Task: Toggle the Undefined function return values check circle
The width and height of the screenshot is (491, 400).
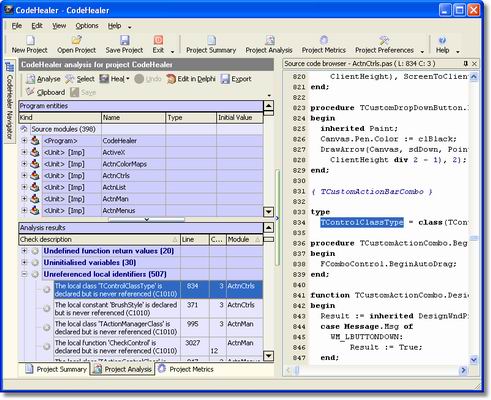Action: [35, 251]
